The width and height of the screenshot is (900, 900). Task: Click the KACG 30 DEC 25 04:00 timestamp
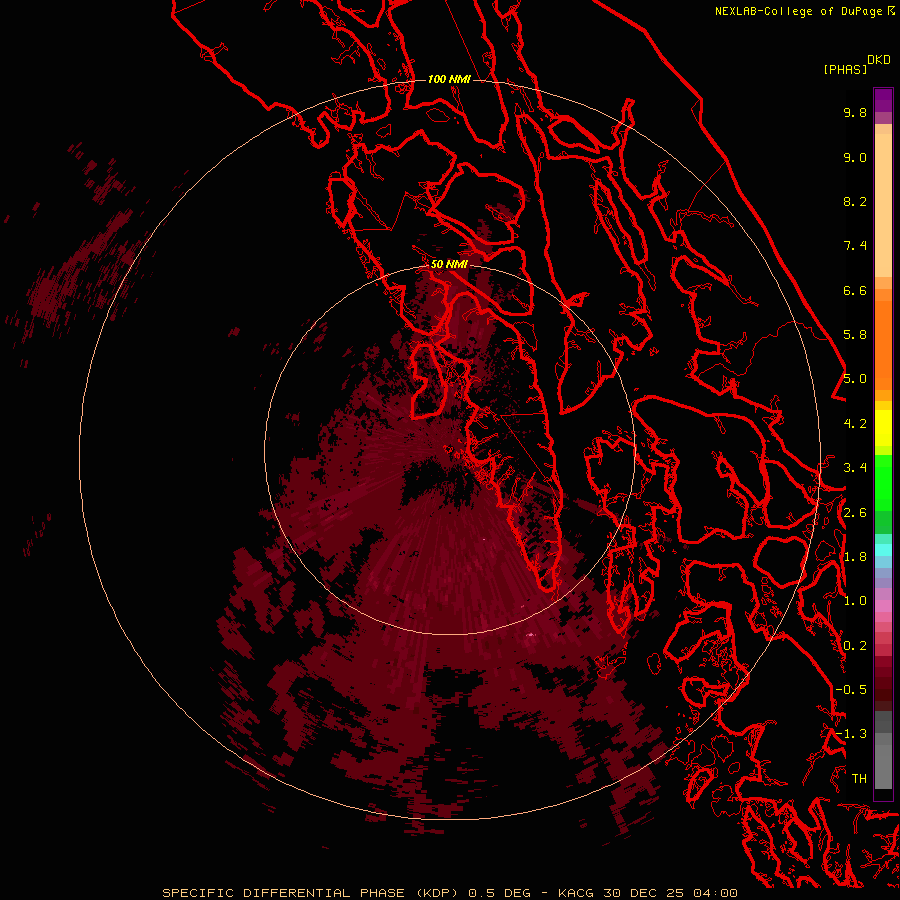point(647,893)
